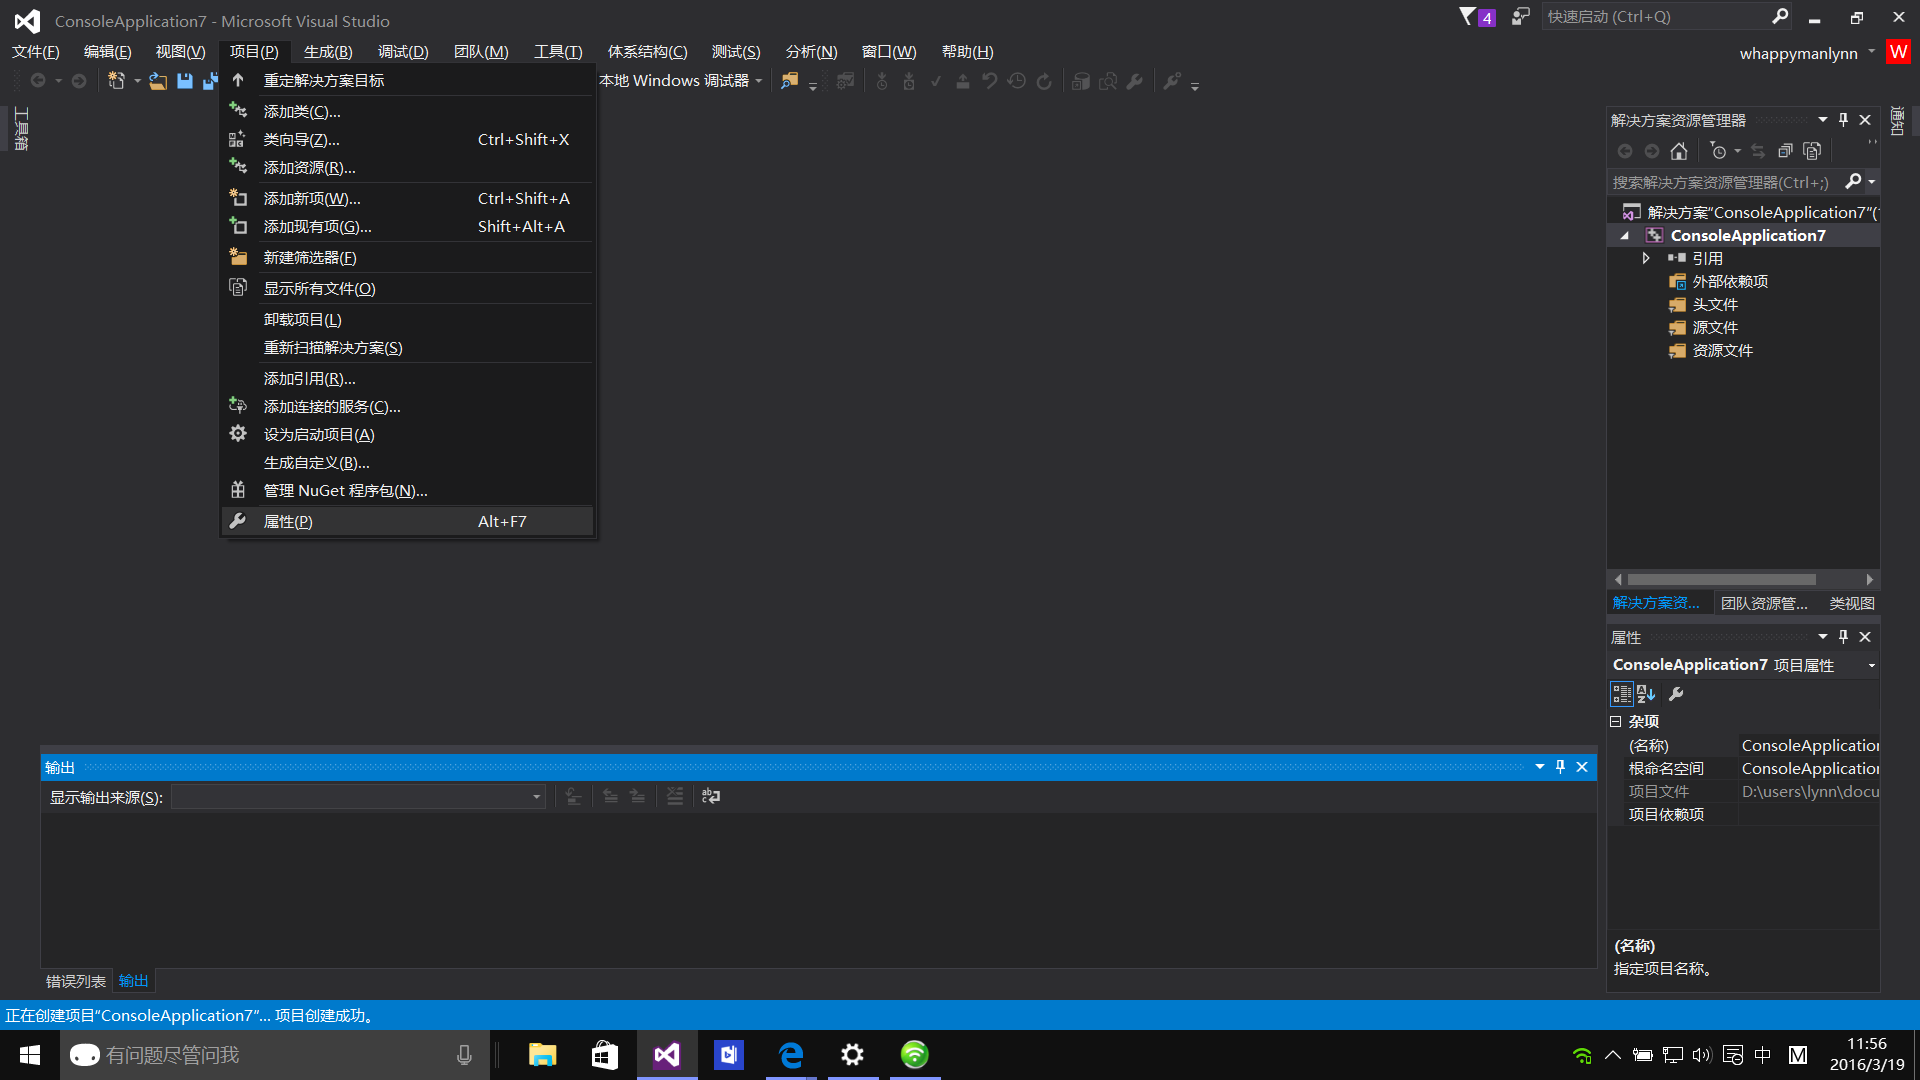
Task: Click the Find in Files folder-search icon
Action: click(790, 81)
